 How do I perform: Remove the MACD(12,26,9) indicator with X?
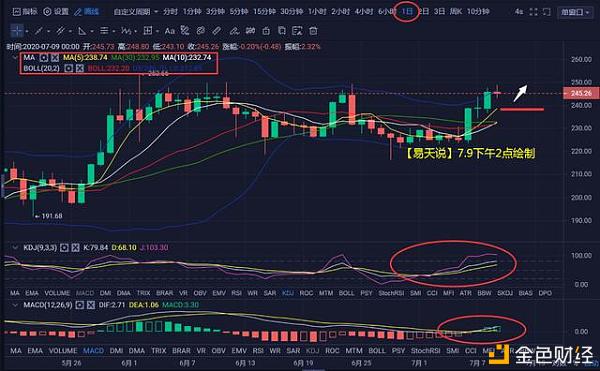pos(91,305)
